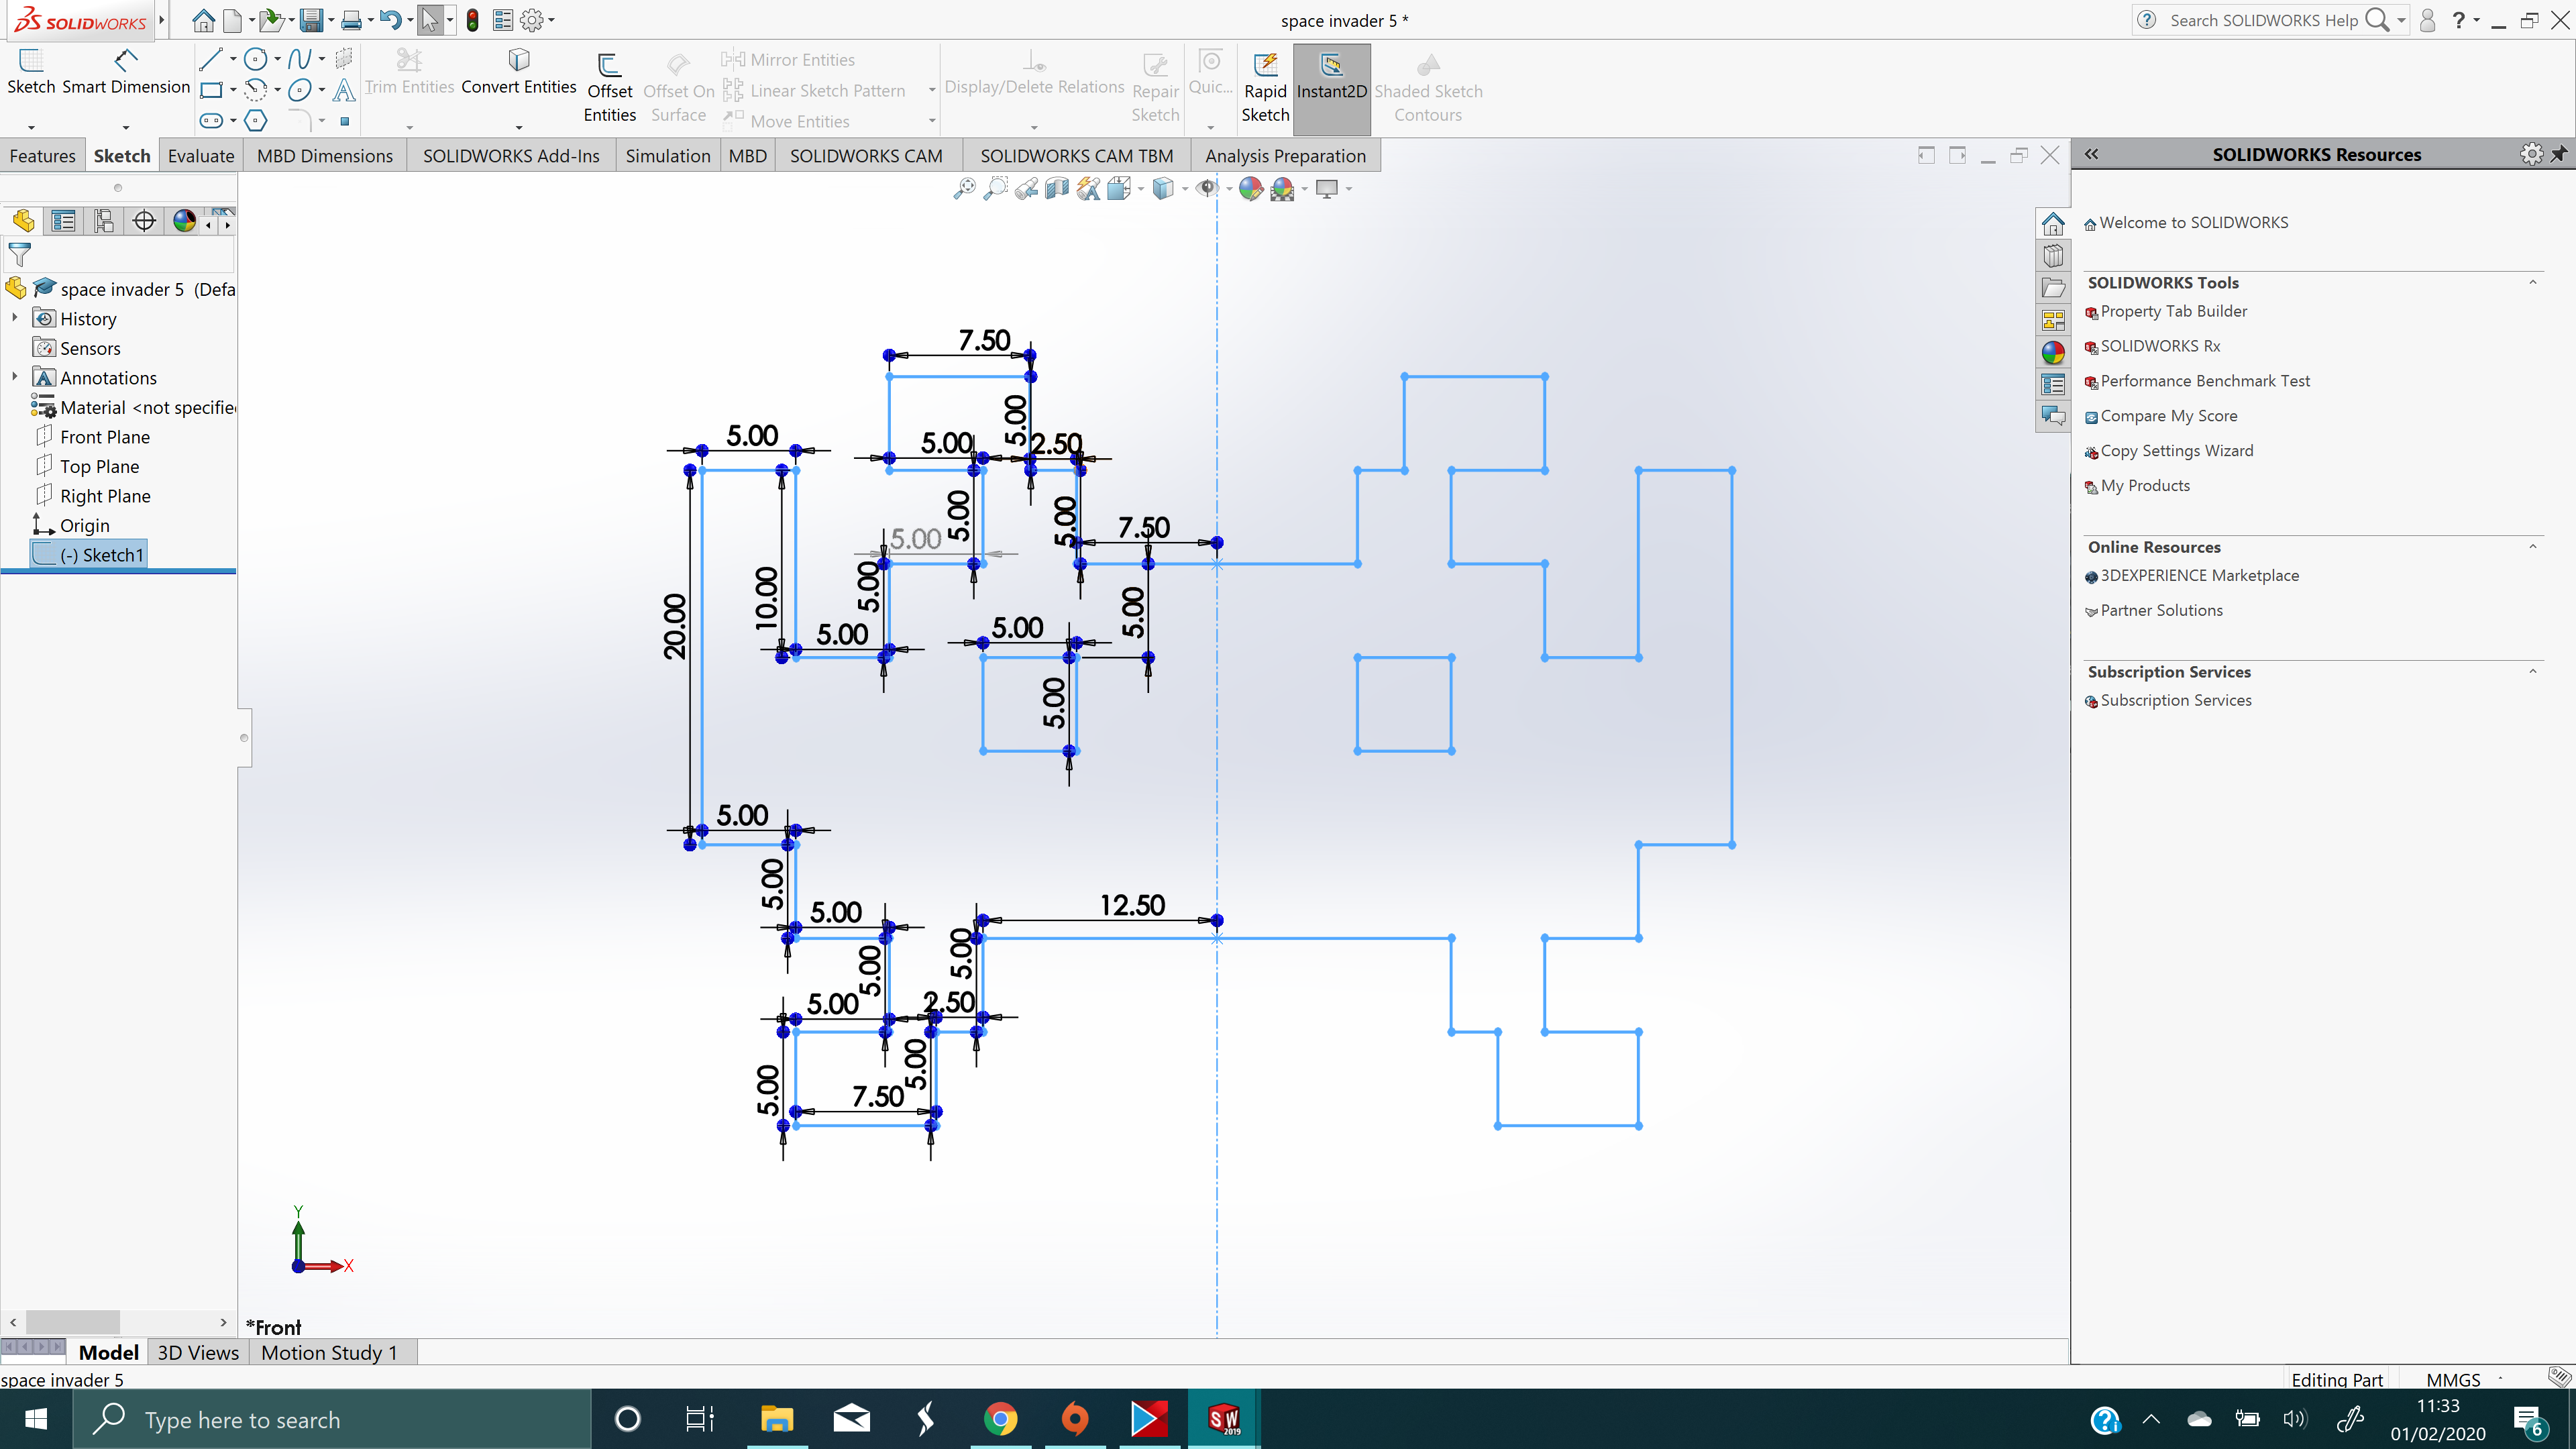Image resolution: width=2576 pixels, height=1449 pixels.
Task: Click the Section View icon
Action: point(1057,188)
